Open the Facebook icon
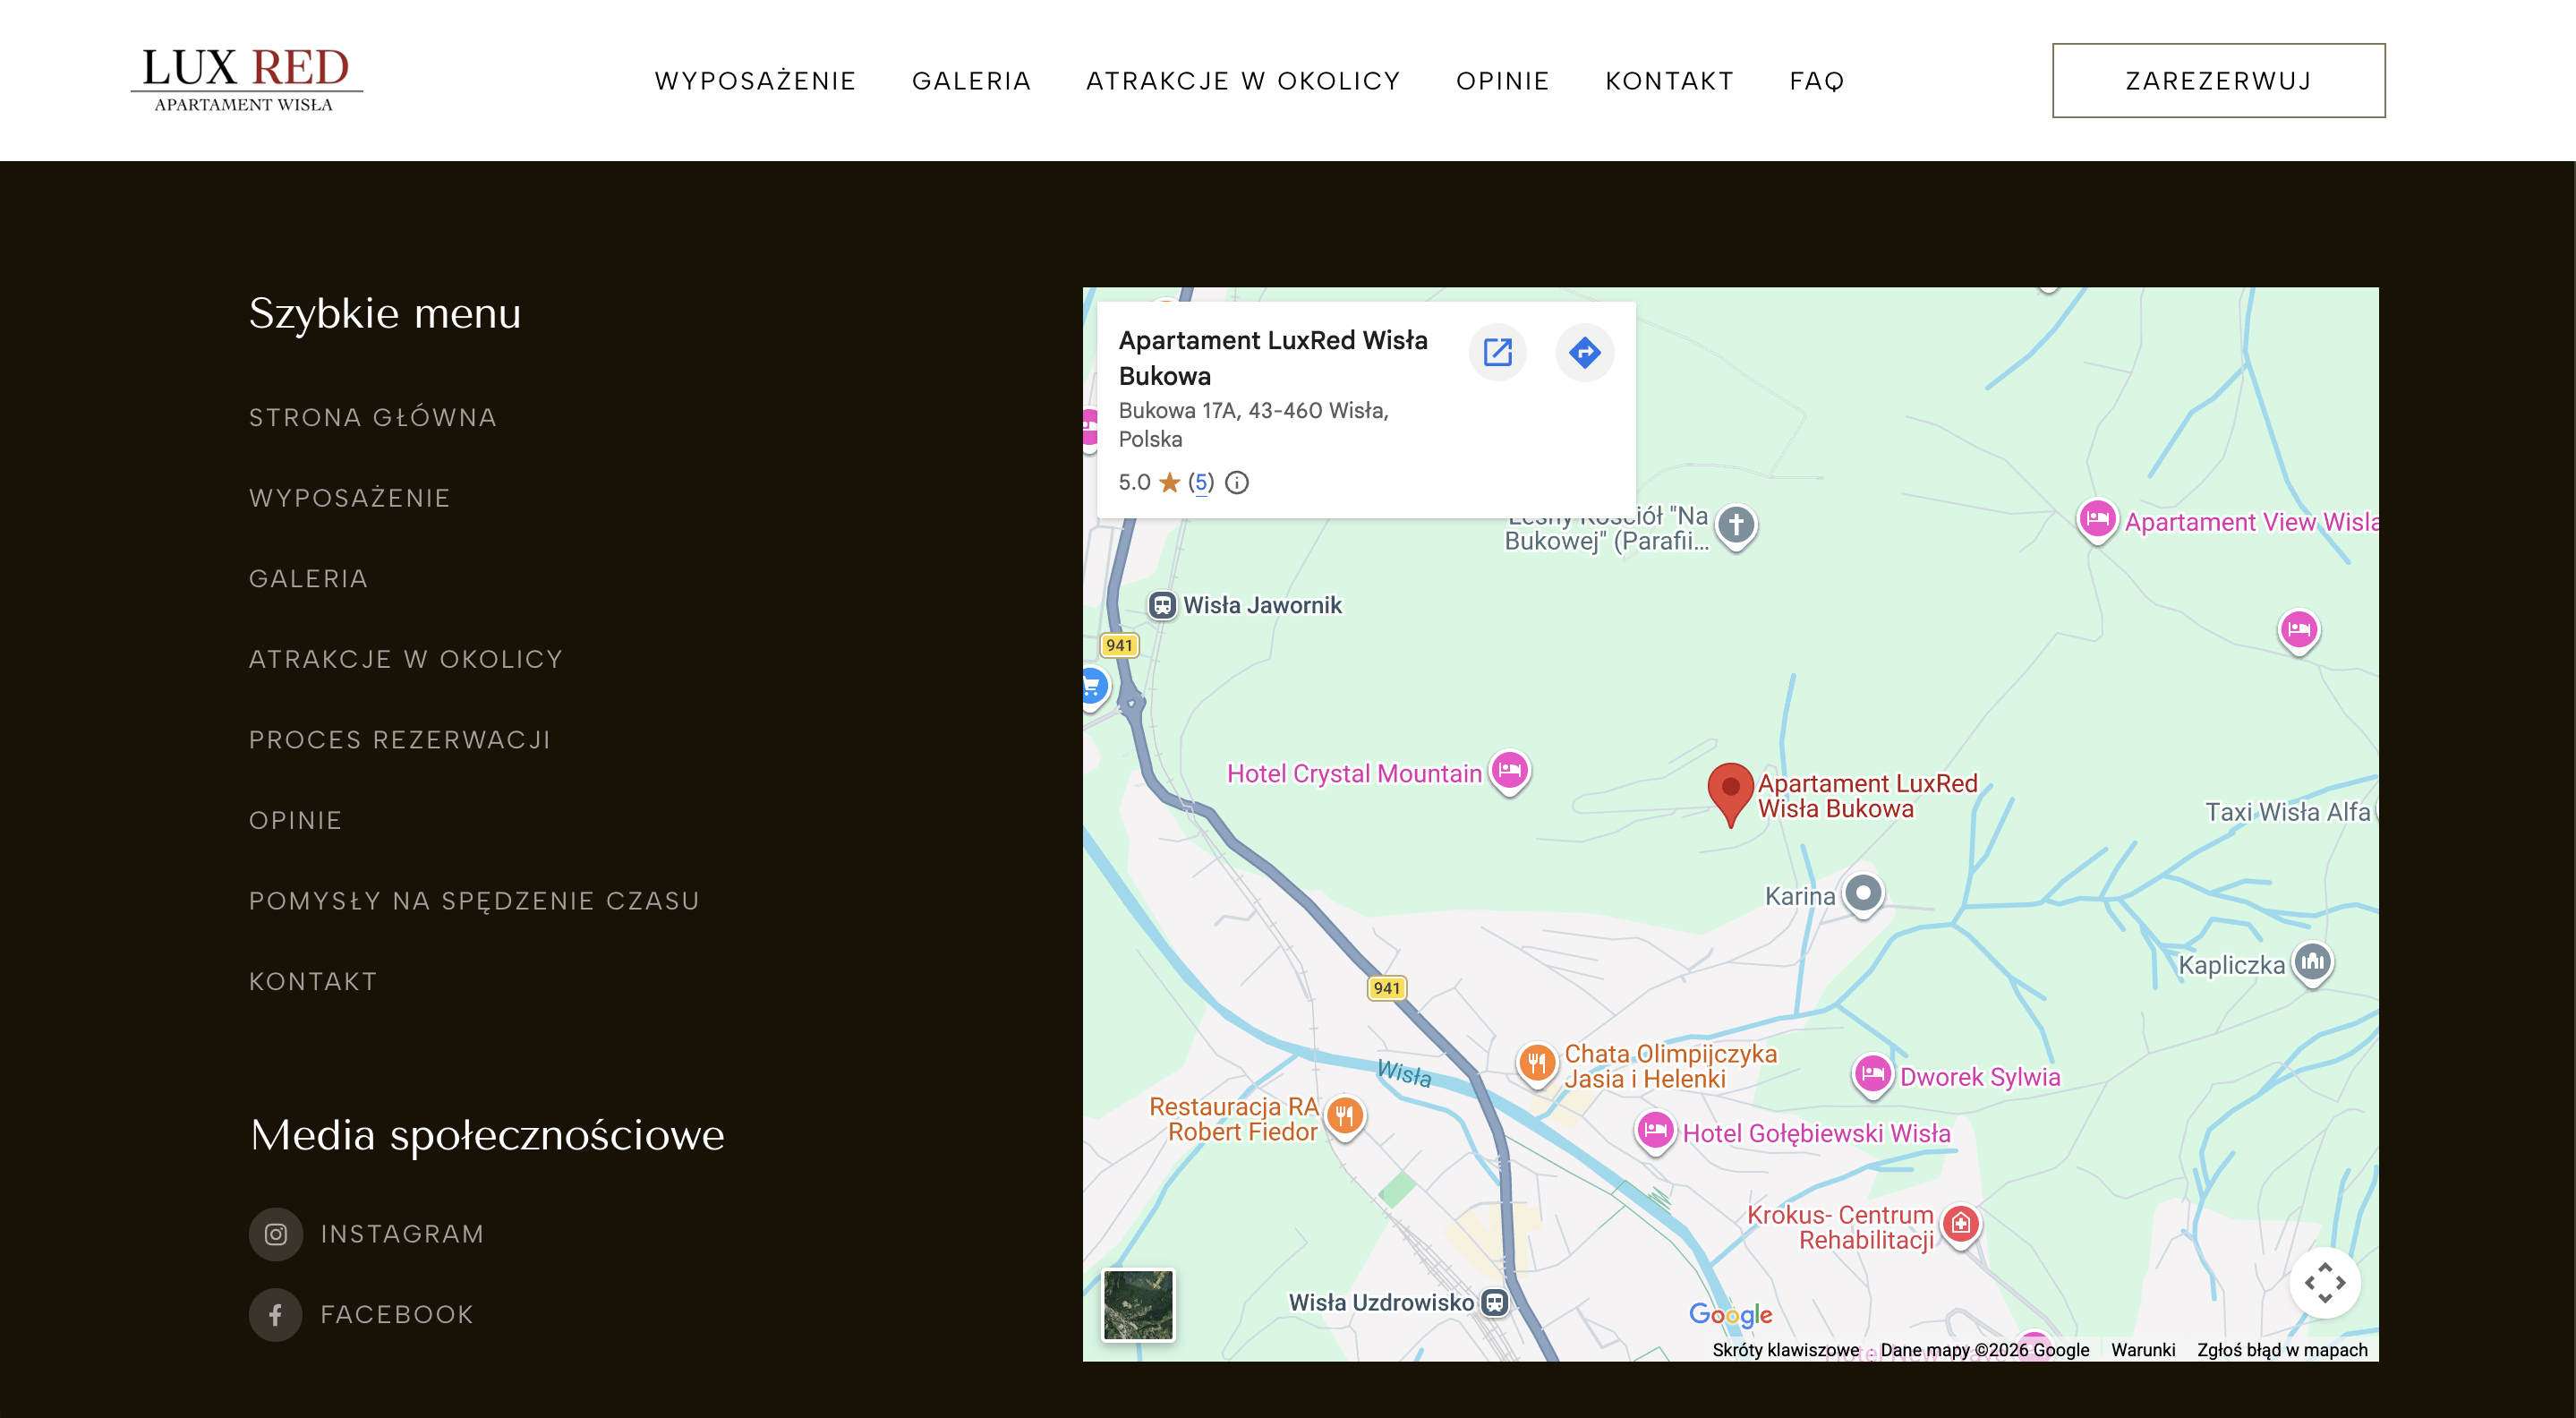This screenshot has width=2576, height=1418. point(276,1314)
